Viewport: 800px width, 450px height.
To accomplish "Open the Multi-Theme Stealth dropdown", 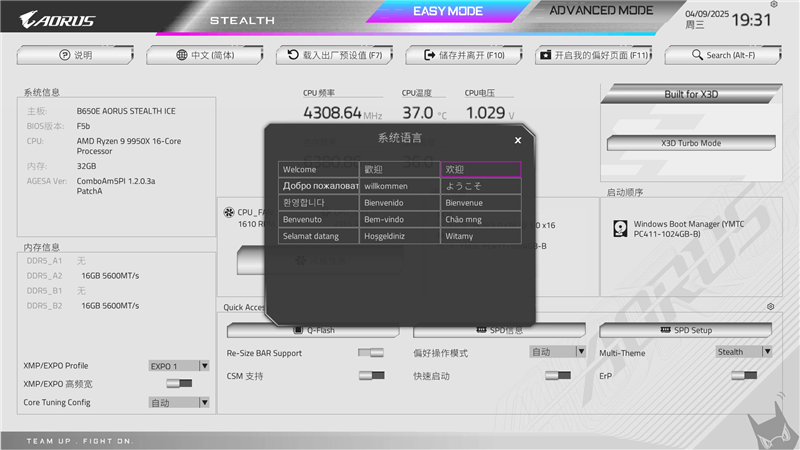I will [x=743, y=352].
